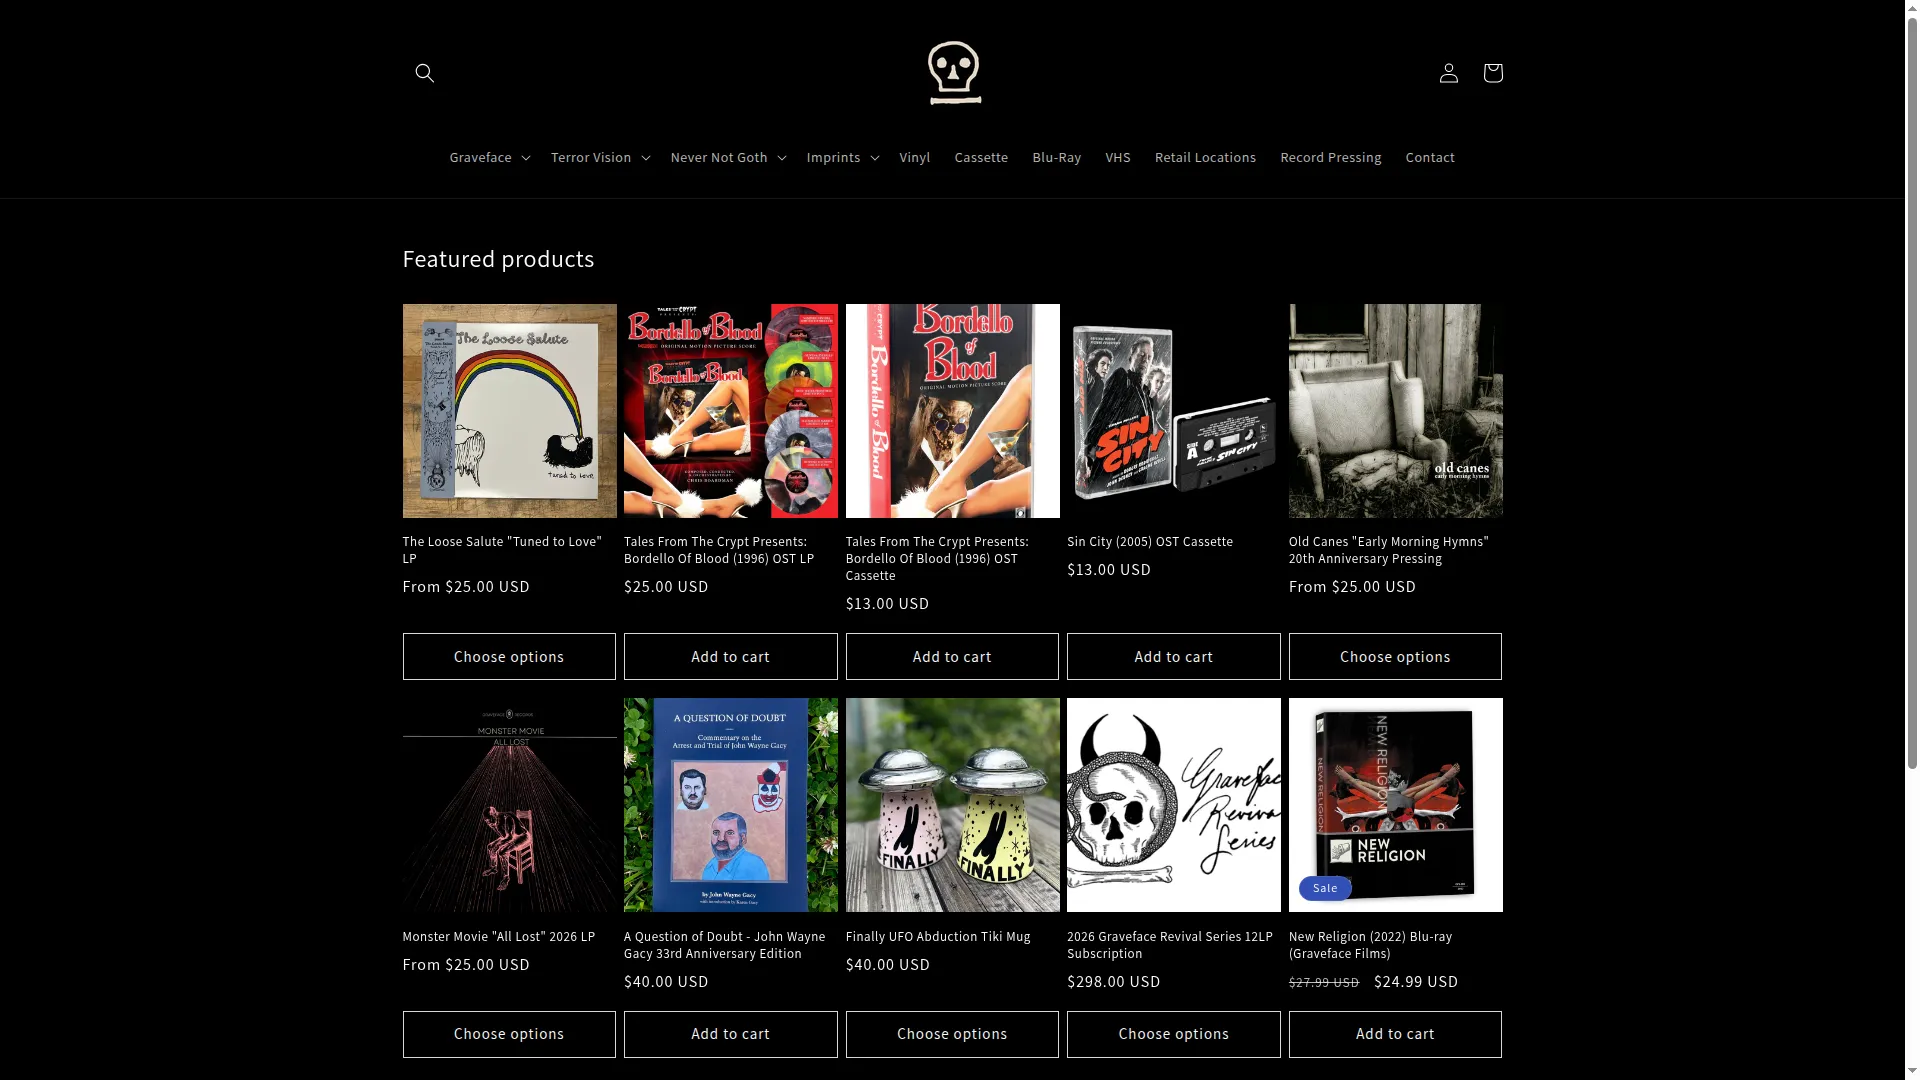Image resolution: width=1920 pixels, height=1080 pixels.
Task: Open Old Canes armchair cover image
Action: pyautogui.click(x=1395, y=411)
